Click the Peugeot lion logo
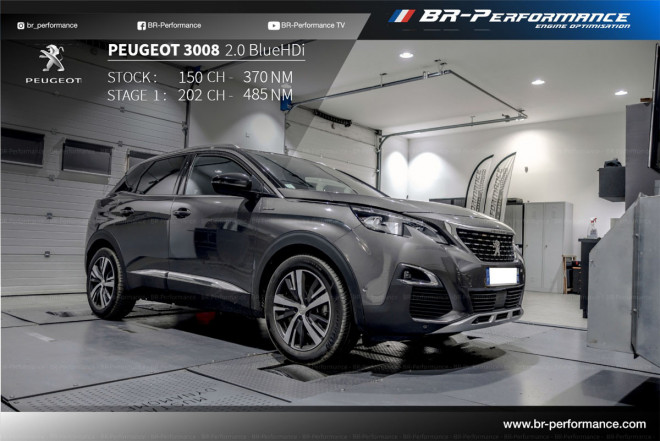660x441 pixels. click(51, 59)
